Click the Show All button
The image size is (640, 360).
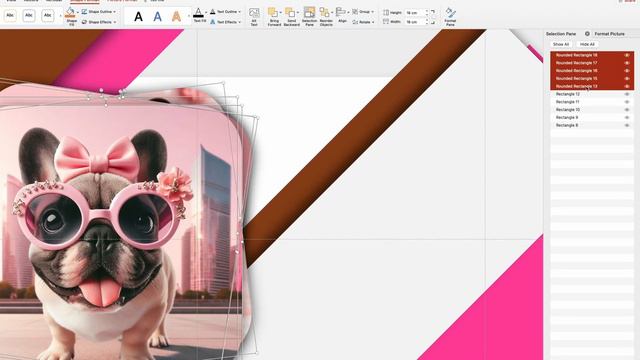click(561, 44)
